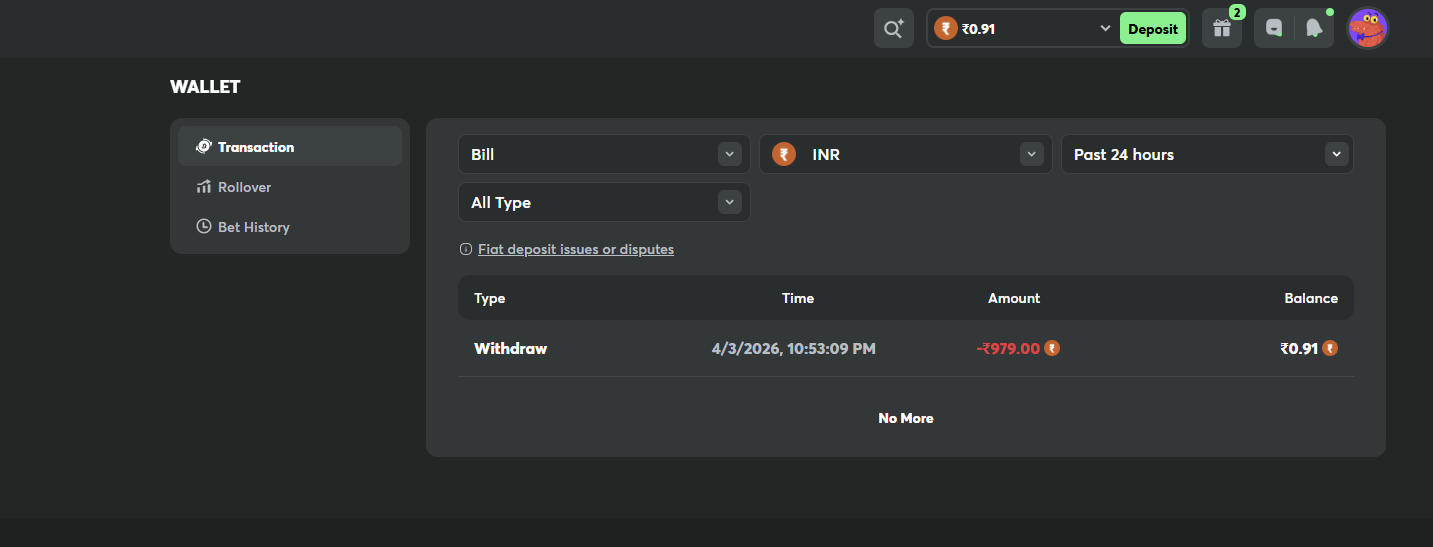The height and width of the screenshot is (547, 1433).
Task: Expand the header balance chevron
Action: (1105, 28)
